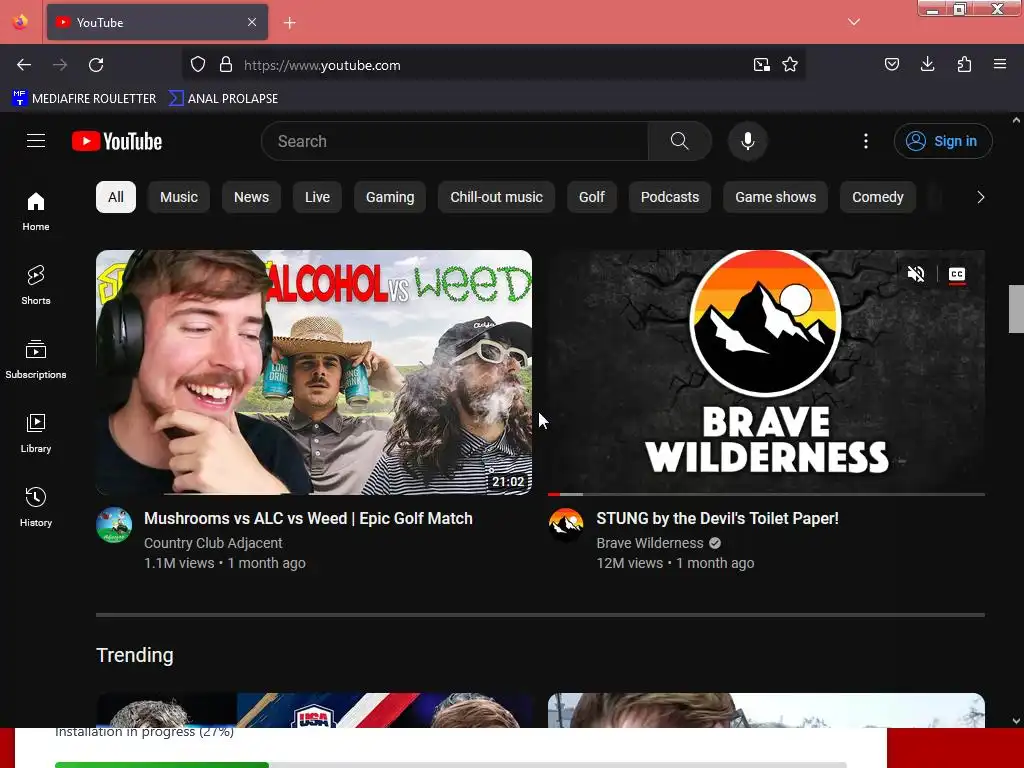The image size is (1024, 768).
Task: Click the search magnifier button
Action: click(679, 141)
